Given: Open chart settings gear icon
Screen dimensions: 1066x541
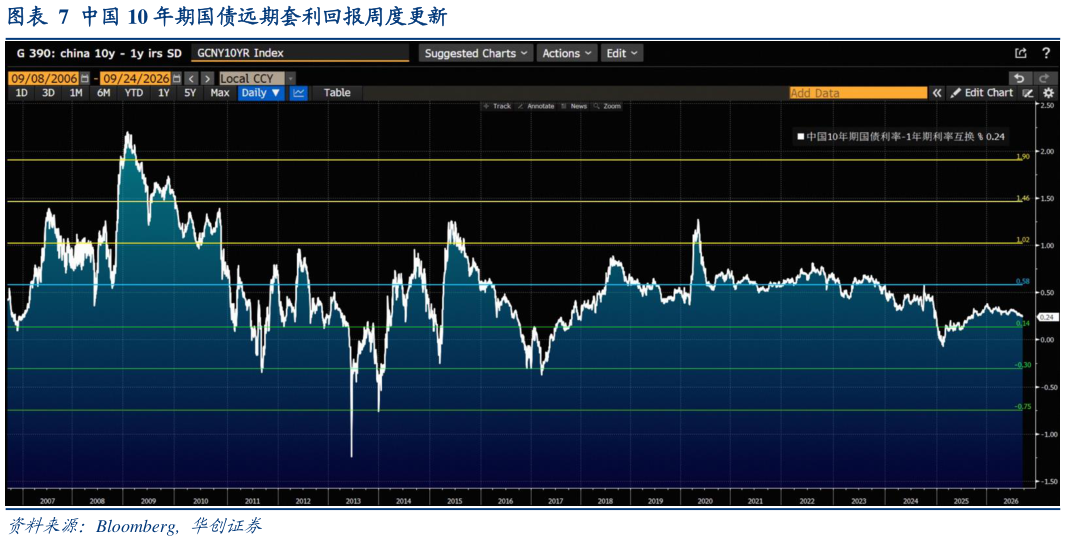Looking at the screenshot, I should [1048, 93].
